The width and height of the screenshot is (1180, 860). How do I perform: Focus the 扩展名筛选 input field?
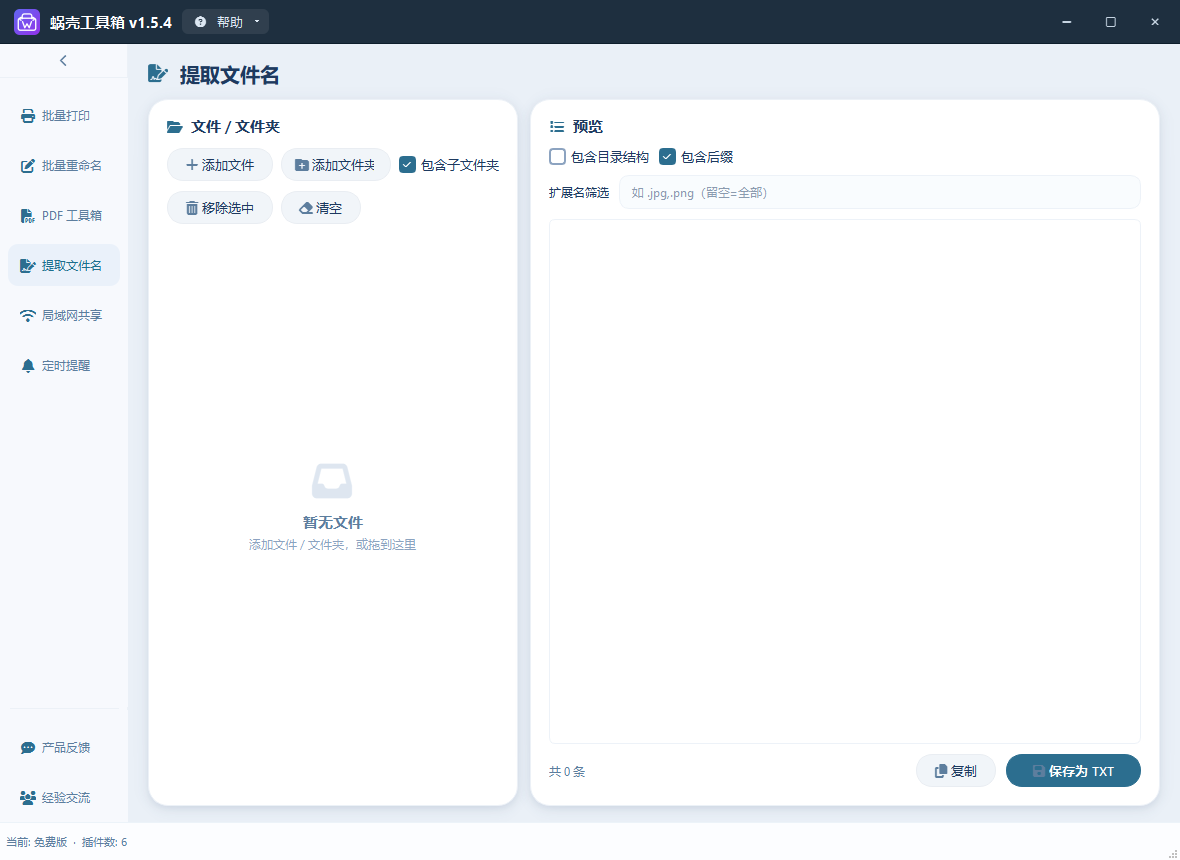[x=880, y=193]
